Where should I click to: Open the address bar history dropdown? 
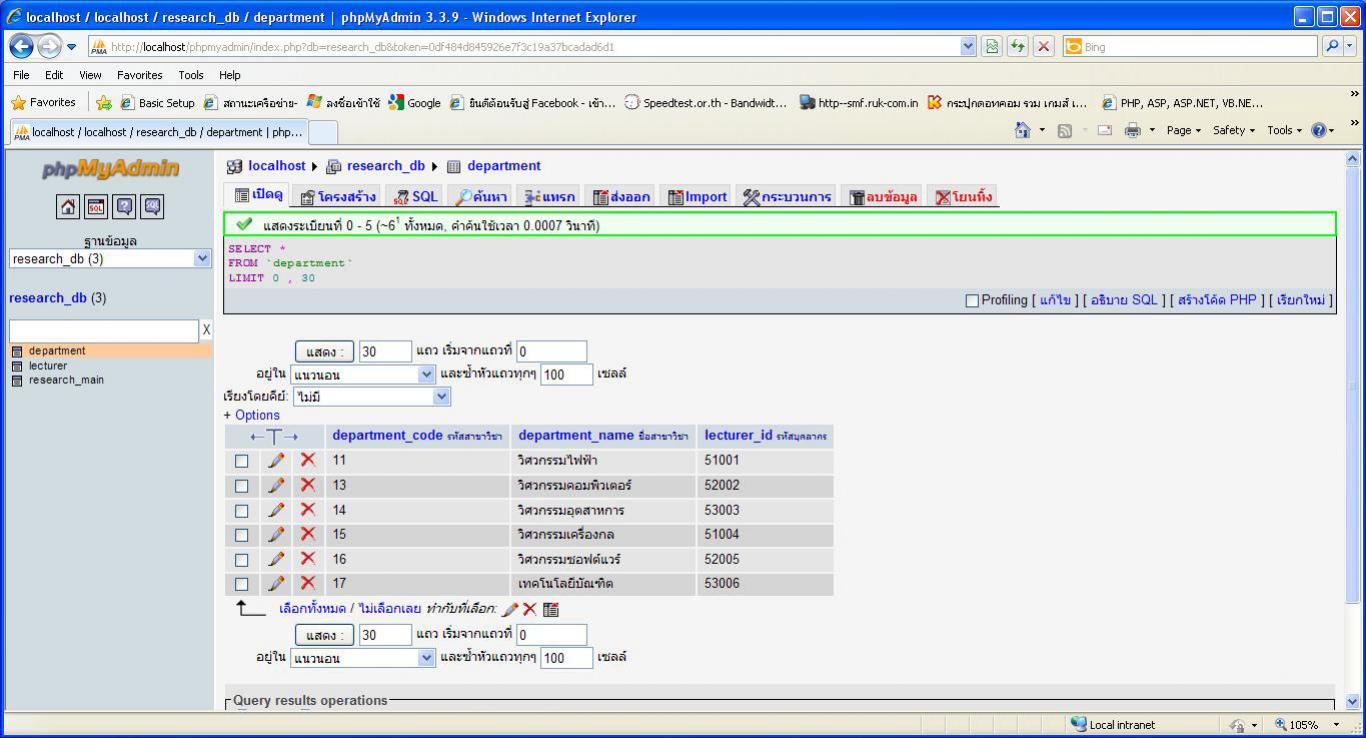point(967,46)
